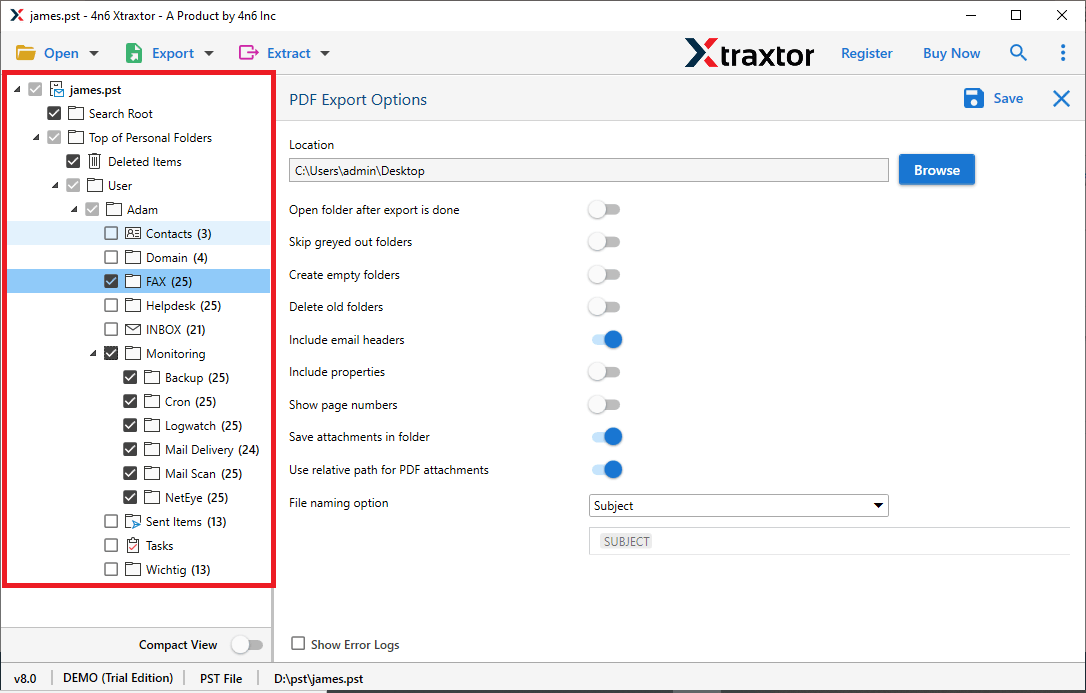Toggle the Compact View switch
Screen dimensions: 1086x693
pyautogui.click(x=246, y=645)
